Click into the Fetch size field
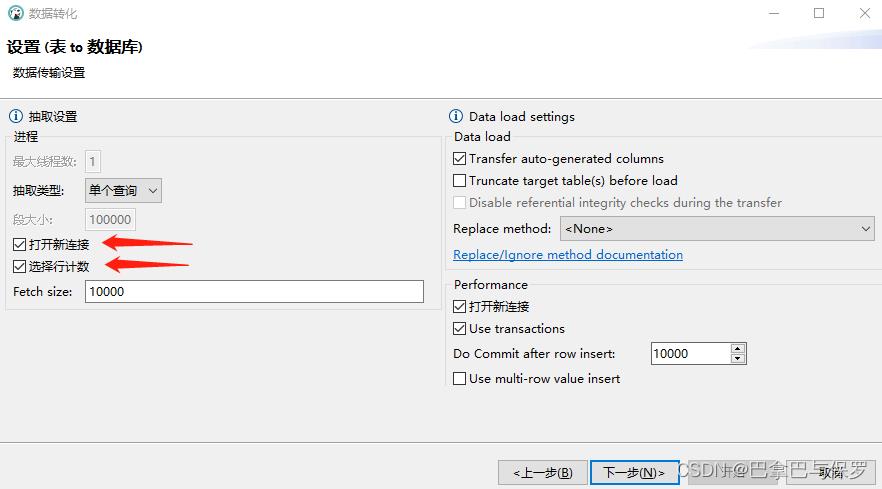This screenshot has width=882, height=489. [254, 291]
